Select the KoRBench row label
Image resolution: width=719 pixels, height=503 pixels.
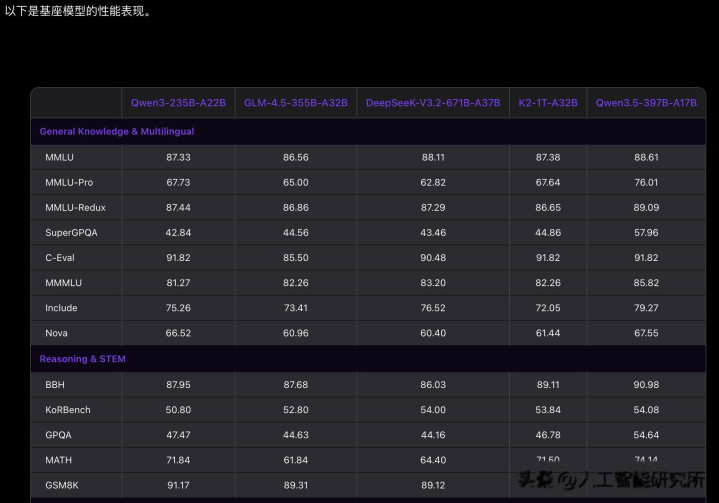(69, 409)
